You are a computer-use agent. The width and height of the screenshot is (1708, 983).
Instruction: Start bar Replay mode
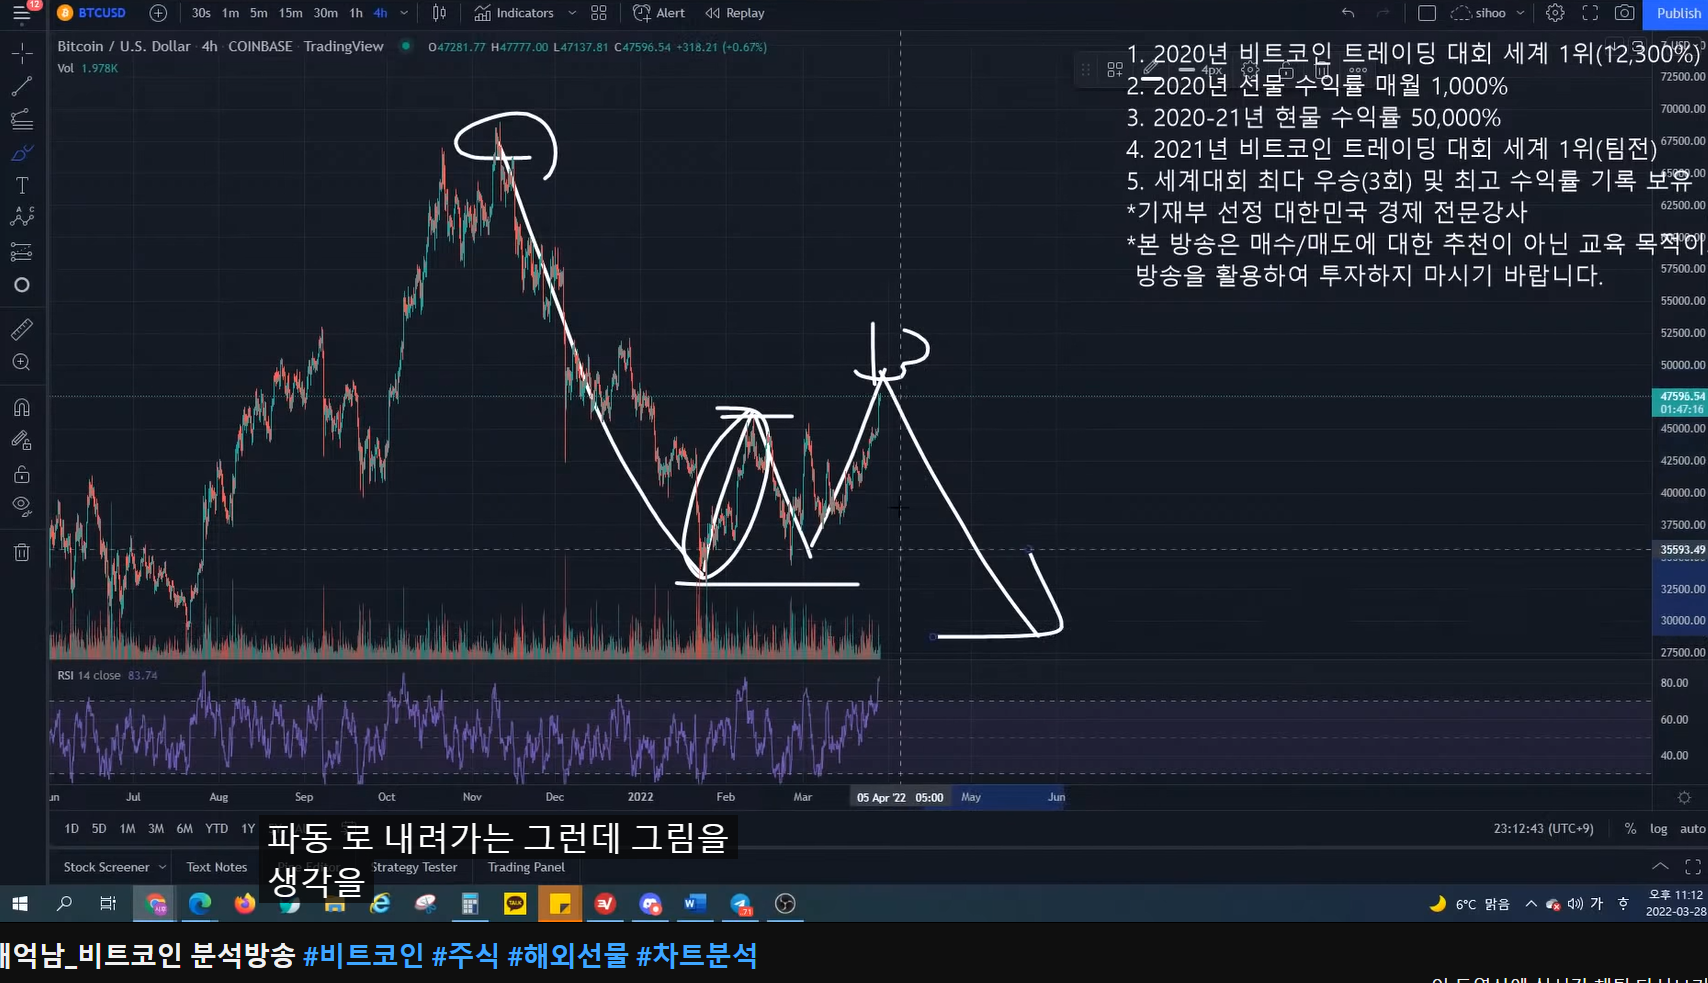click(x=735, y=13)
